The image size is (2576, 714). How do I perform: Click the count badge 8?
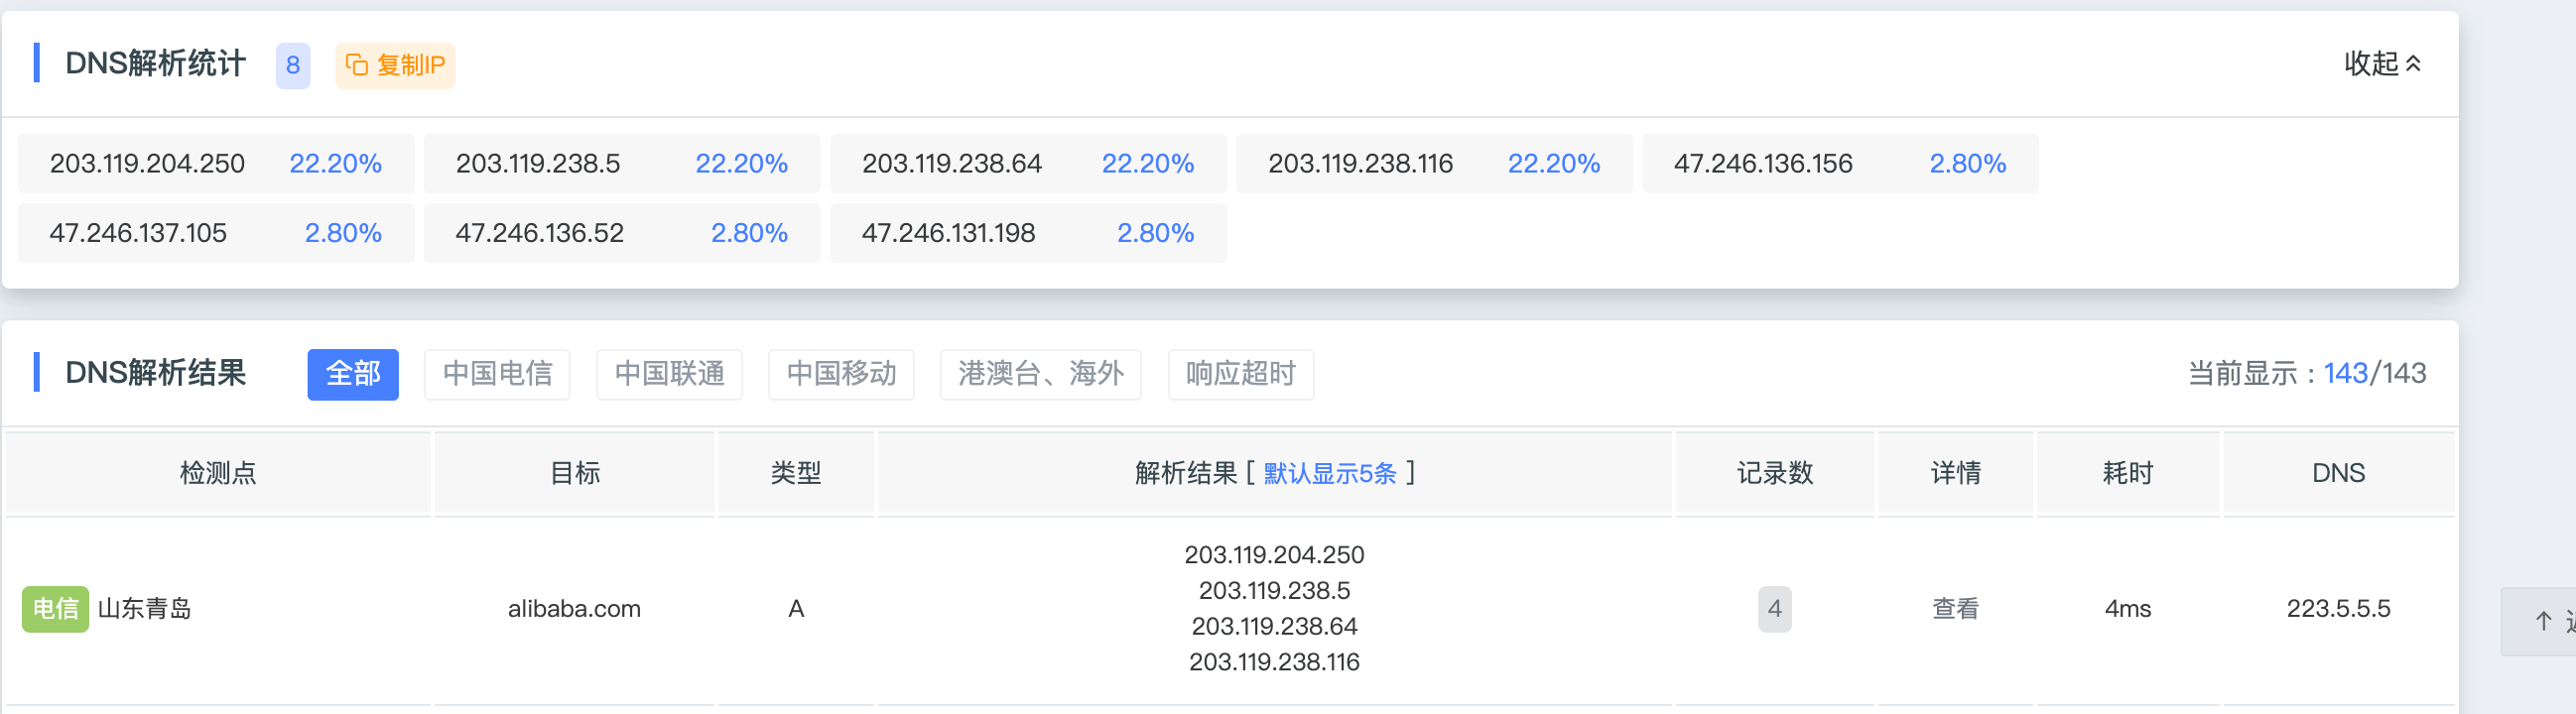click(x=293, y=65)
